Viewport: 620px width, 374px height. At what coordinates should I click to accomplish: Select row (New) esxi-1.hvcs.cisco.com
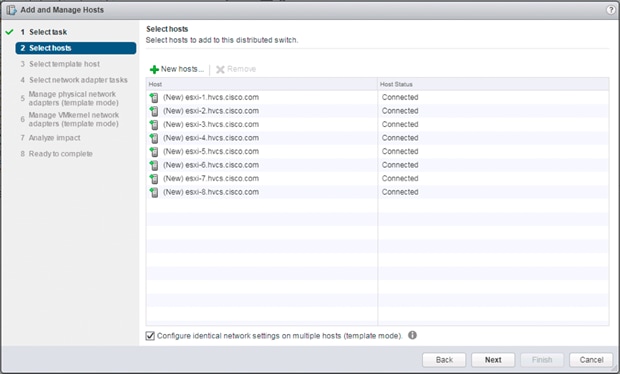click(378, 98)
